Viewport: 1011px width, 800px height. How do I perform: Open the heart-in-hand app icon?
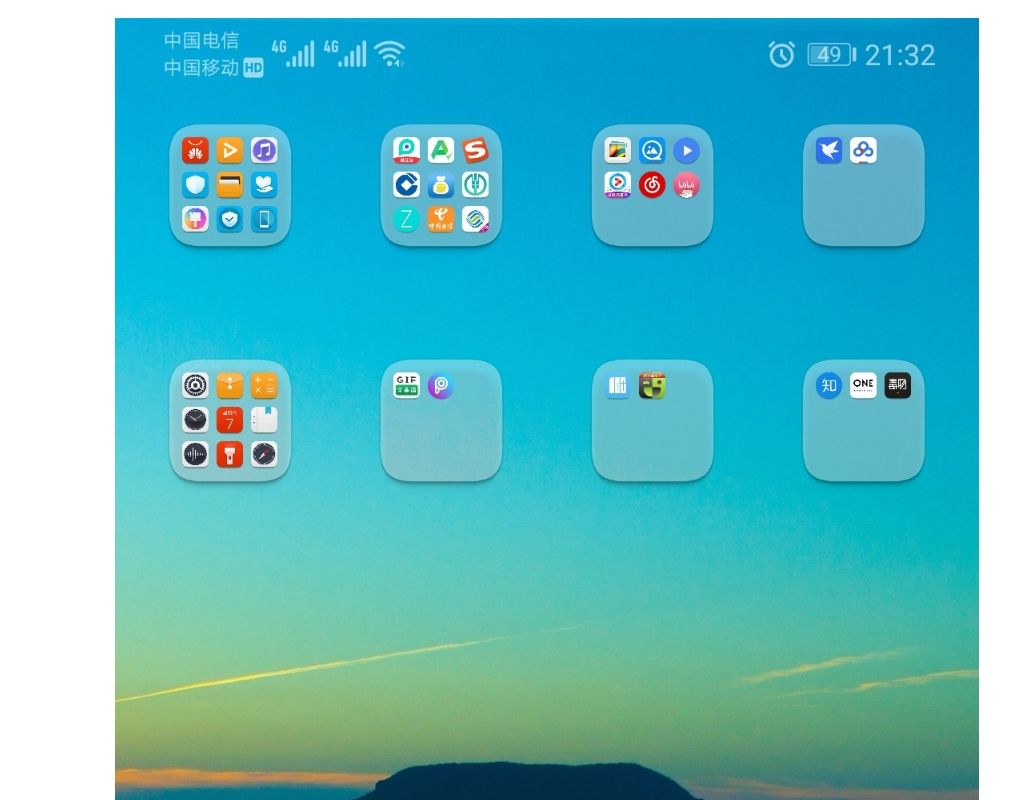tap(264, 185)
